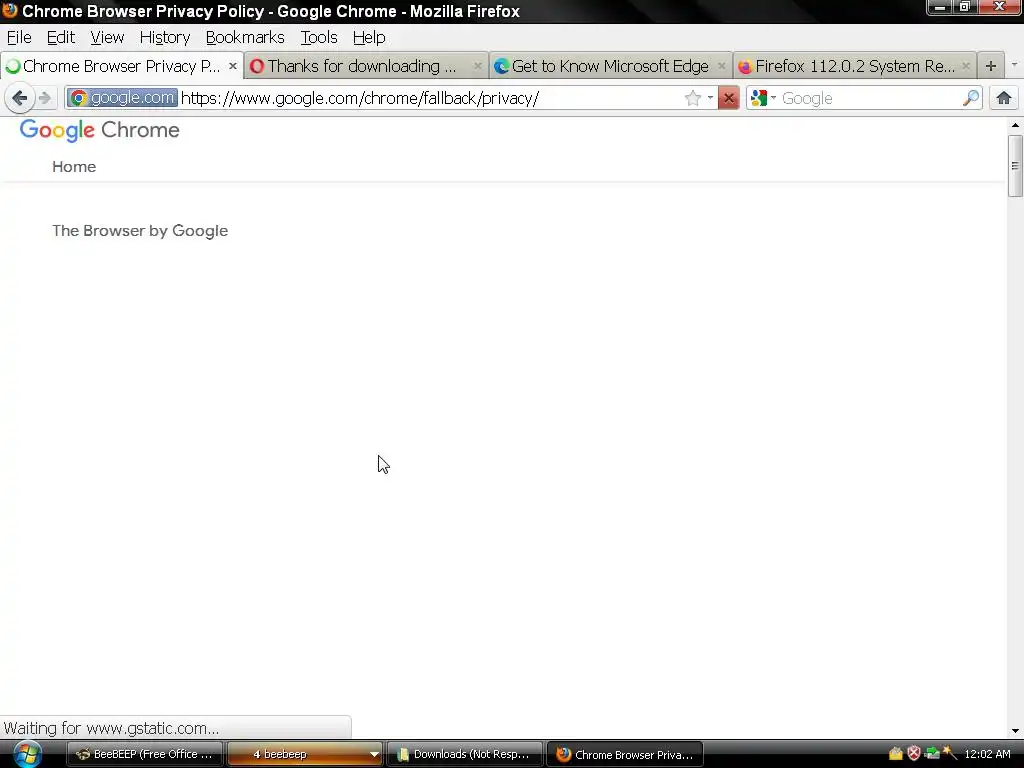The height and width of the screenshot is (768, 1024).
Task: Stop loading with the red X button
Action: click(728, 98)
